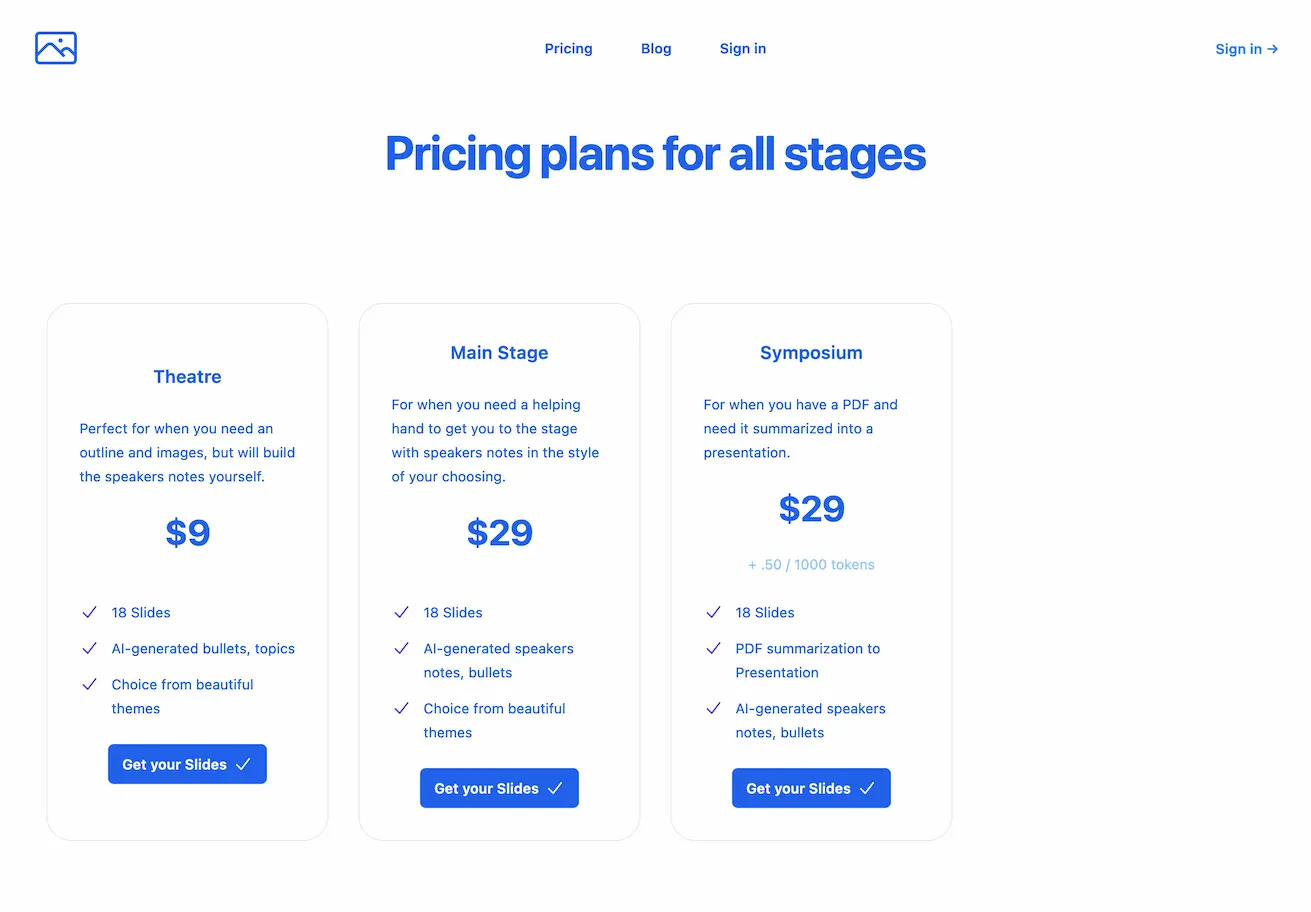Viewport: 1311px width, 912px height.
Task: Click the website logo in the top left
Action: point(55,47)
